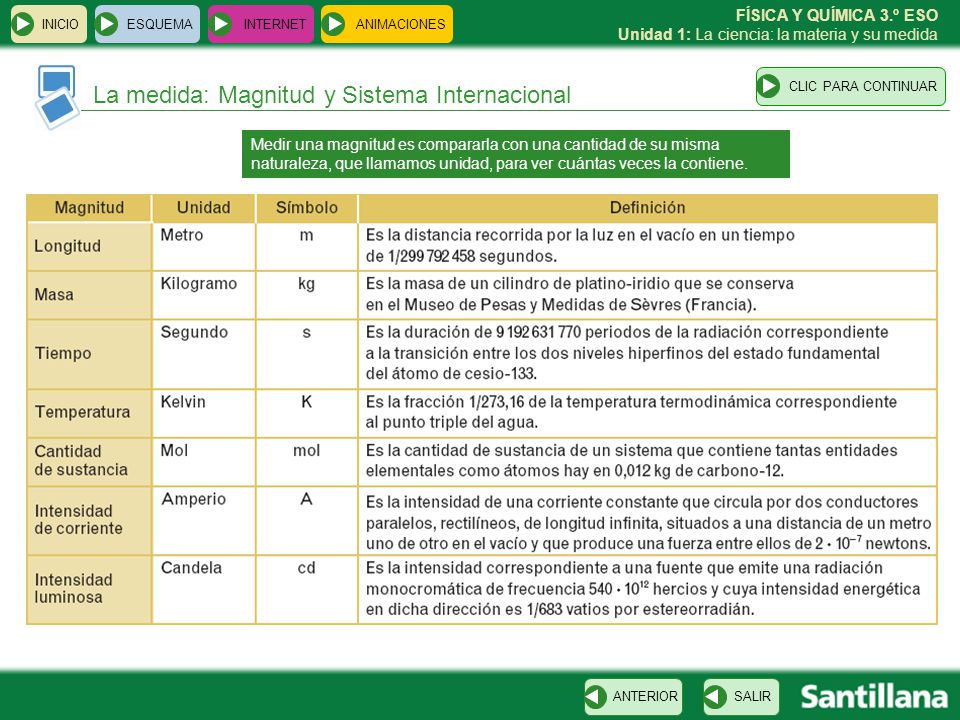
Task: Open the ESQUEMA navigation tab
Action: tap(148, 24)
